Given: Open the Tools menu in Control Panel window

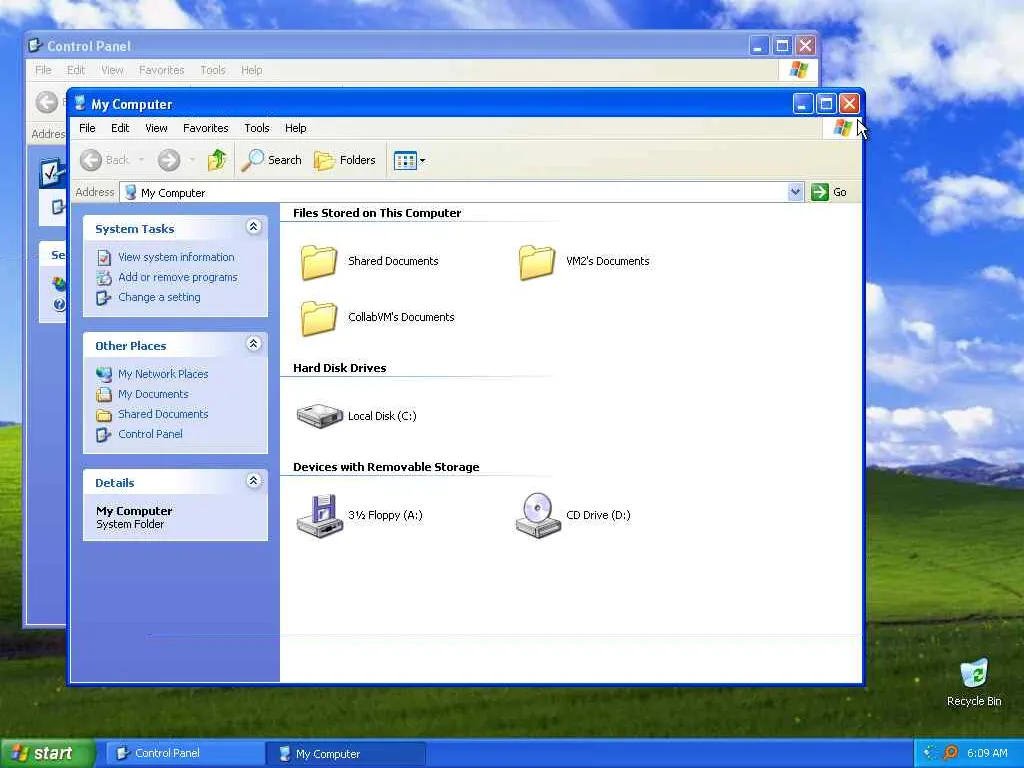Looking at the screenshot, I should [x=213, y=70].
